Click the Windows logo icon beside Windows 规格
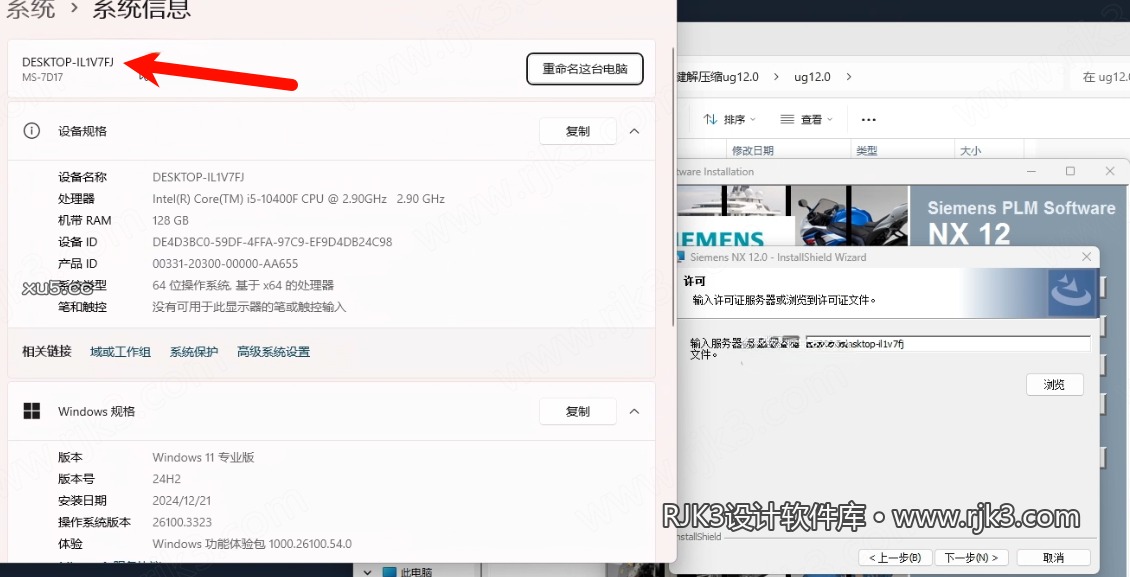Viewport: 1130px width, 577px height. [32, 411]
